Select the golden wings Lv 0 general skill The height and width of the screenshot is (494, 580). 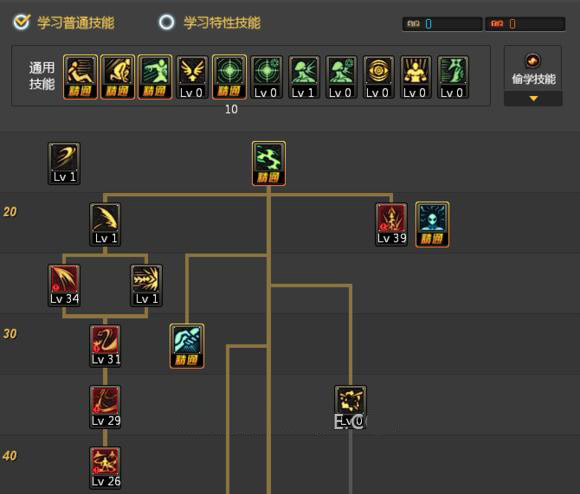pos(192,77)
